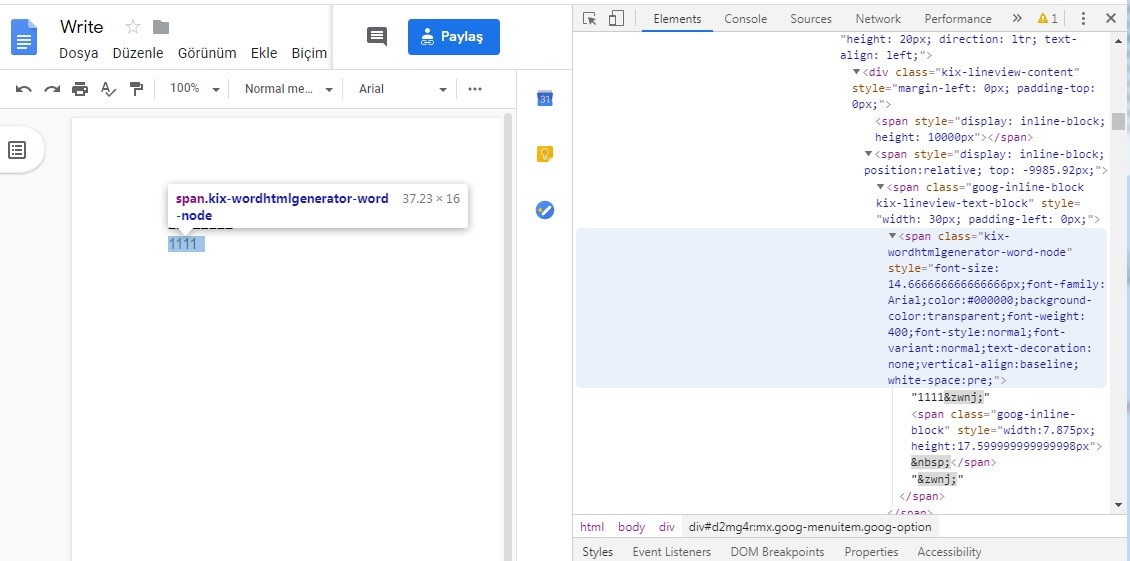Viewport: 1130px width, 561px height.
Task: Open the document outline panel
Action: pyautogui.click(x=17, y=150)
